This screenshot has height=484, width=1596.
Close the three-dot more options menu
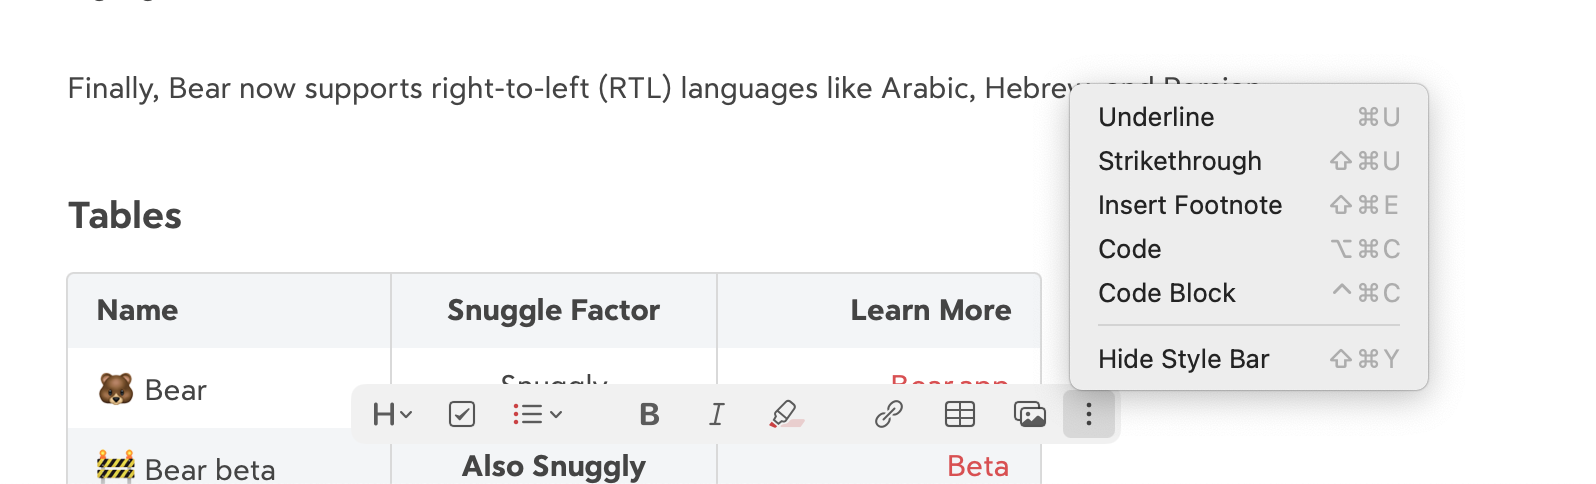[x=1089, y=414]
